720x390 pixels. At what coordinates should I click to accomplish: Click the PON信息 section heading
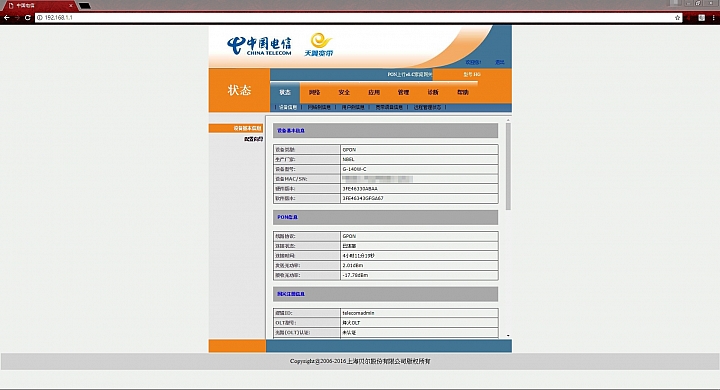pyautogui.click(x=287, y=217)
